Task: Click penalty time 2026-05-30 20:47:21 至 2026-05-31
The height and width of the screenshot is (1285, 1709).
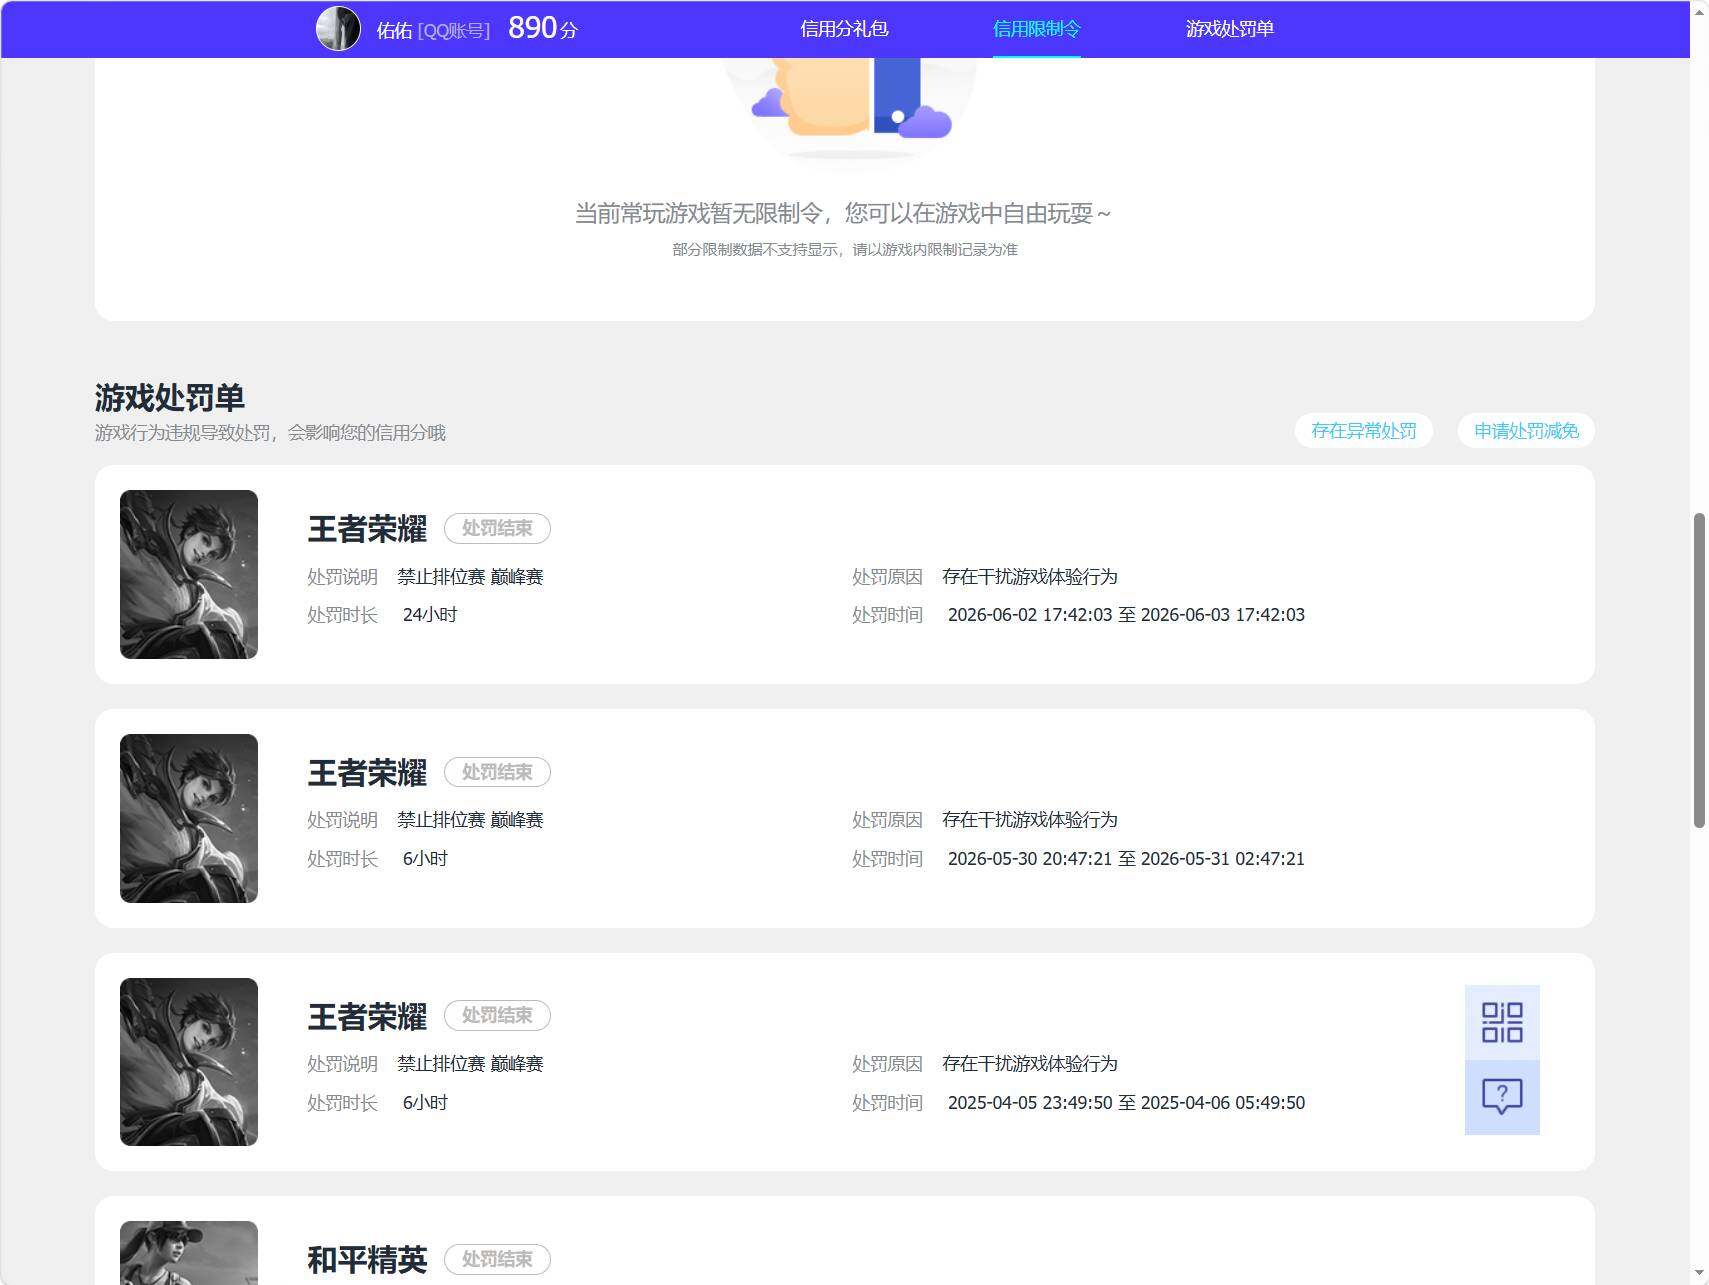Action: (1126, 859)
